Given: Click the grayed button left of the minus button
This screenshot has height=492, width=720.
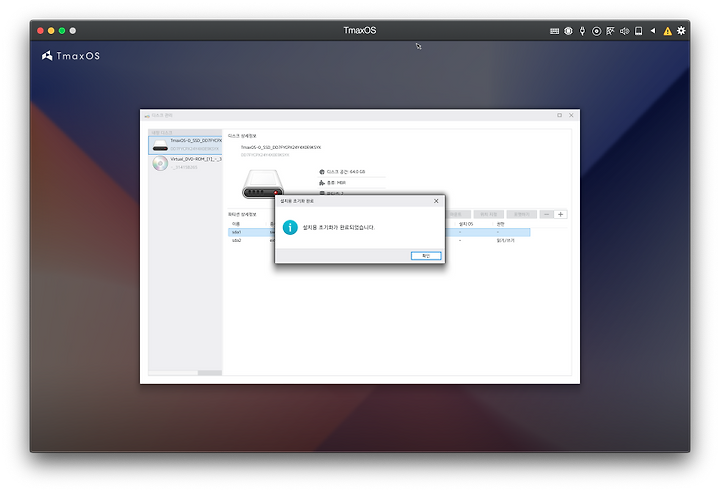Looking at the screenshot, I should click(x=522, y=215).
